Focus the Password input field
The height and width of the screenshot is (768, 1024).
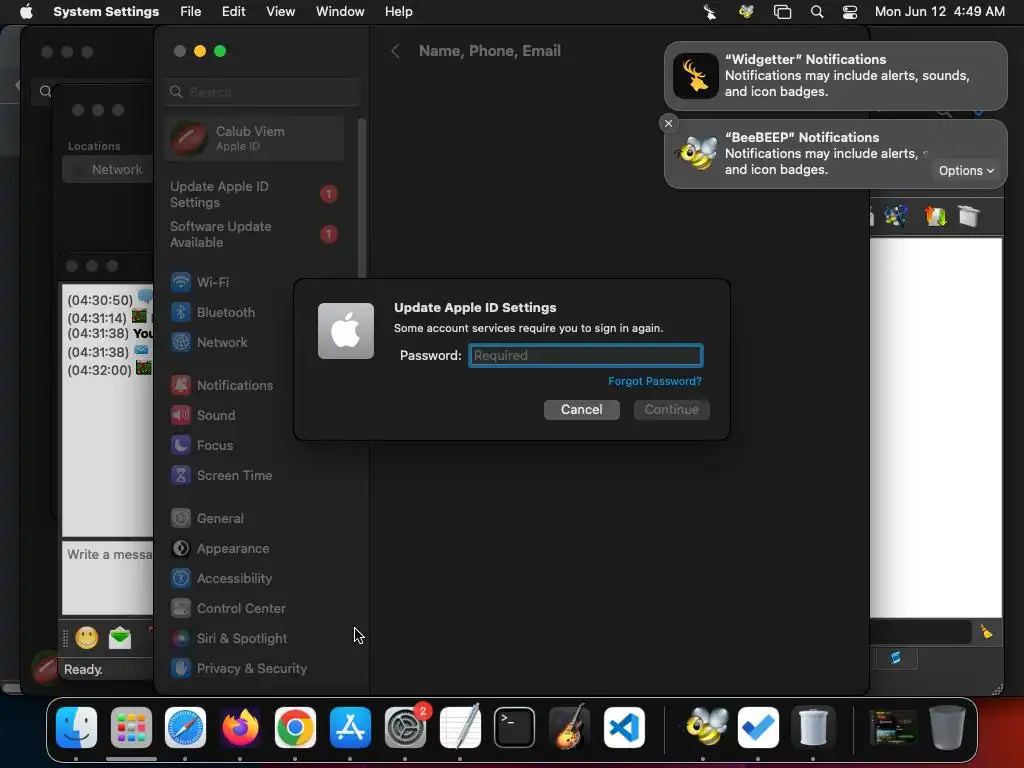[x=585, y=355]
